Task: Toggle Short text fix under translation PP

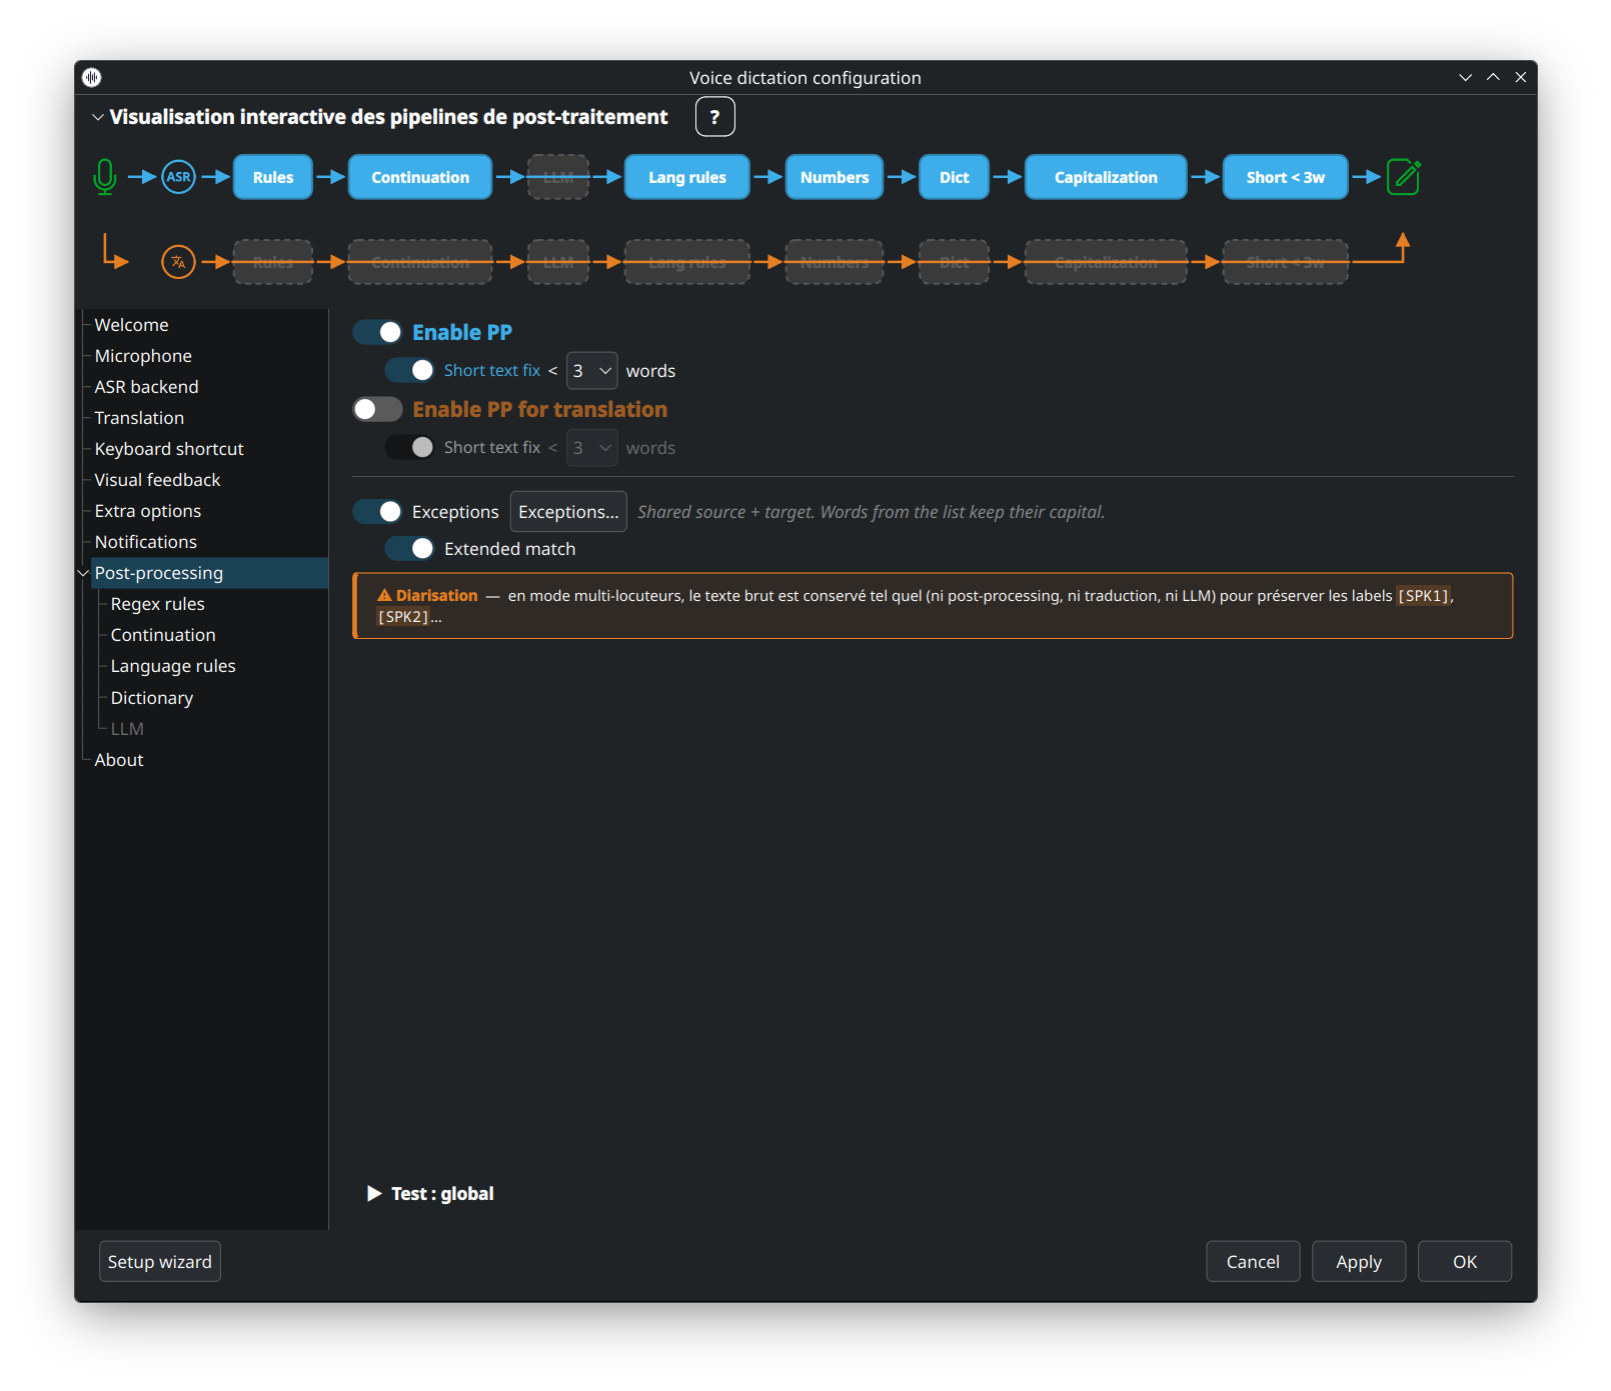Action: pos(410,447)
